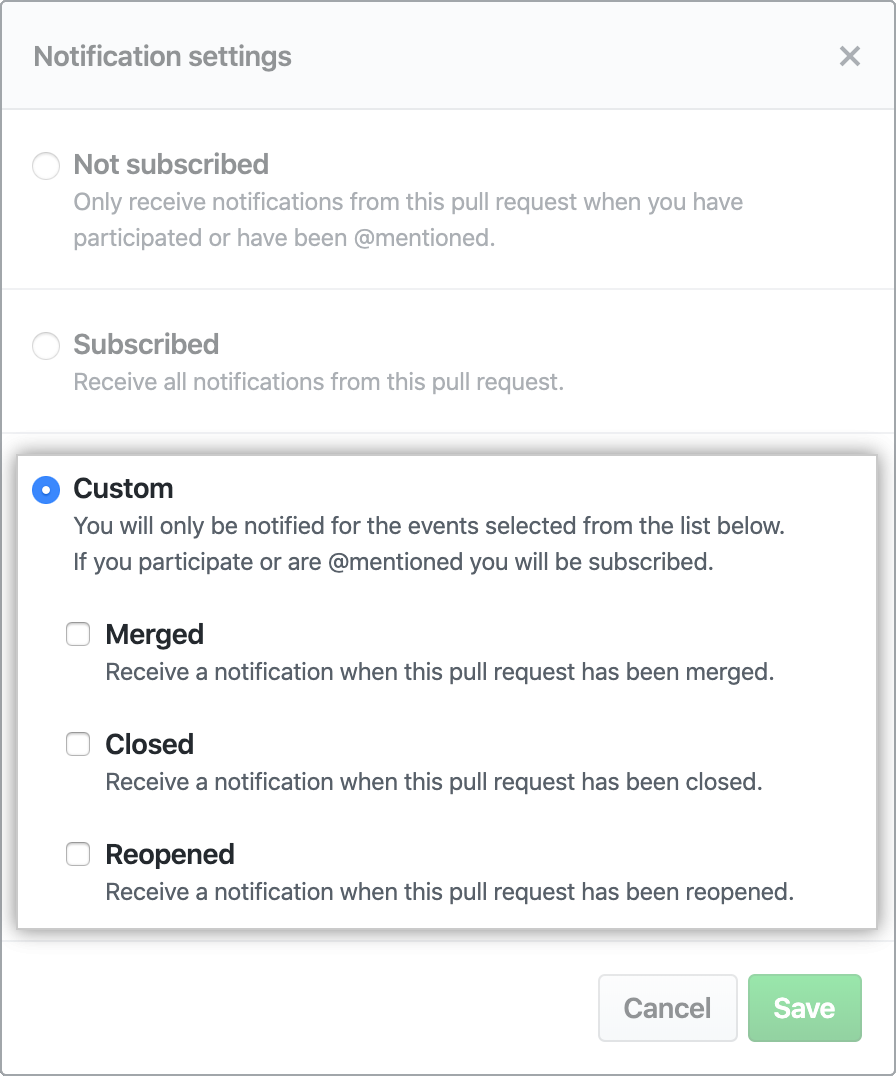The width and height of the screenshot is (896, 1076).
Task: Click the "Reopened" label text
Action: tap(170, 855)
